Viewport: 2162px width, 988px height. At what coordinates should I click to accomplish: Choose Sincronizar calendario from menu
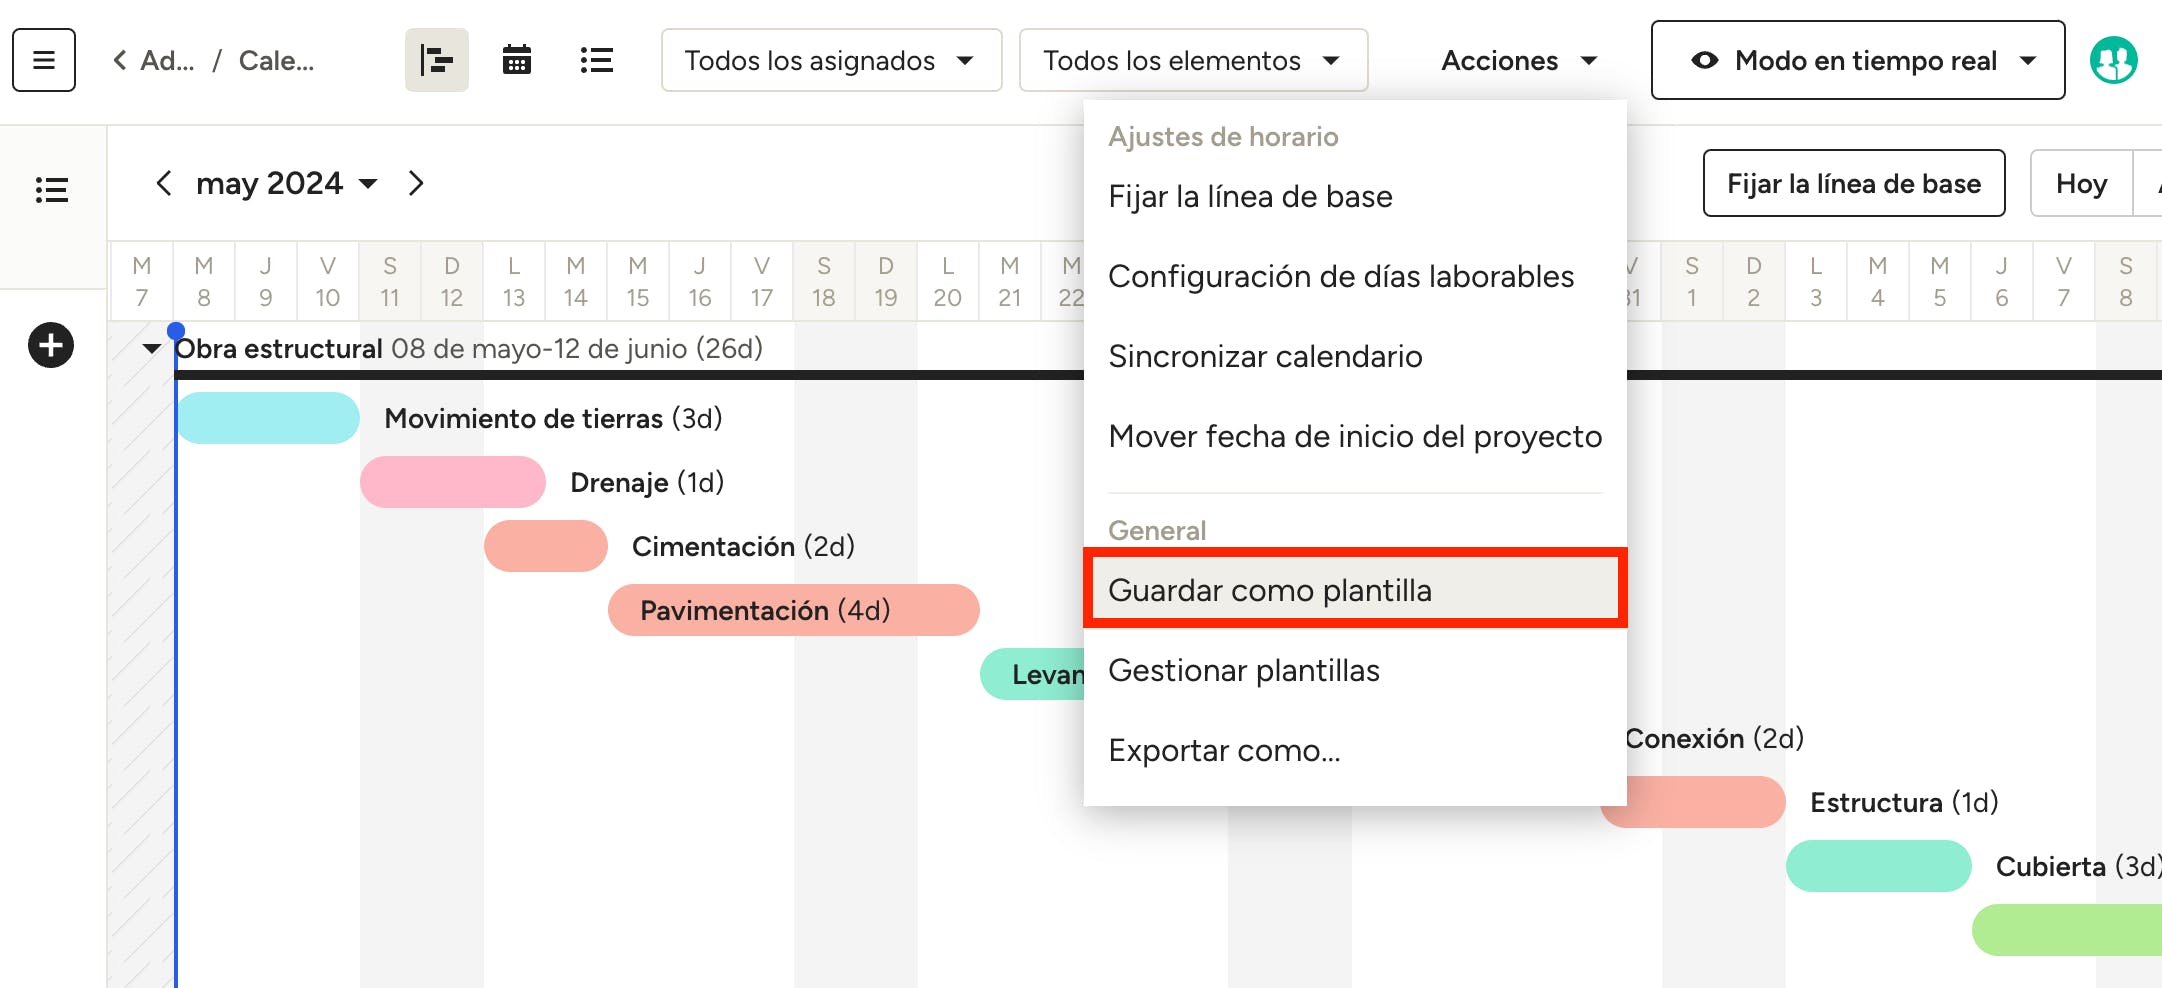(1265, 357)
